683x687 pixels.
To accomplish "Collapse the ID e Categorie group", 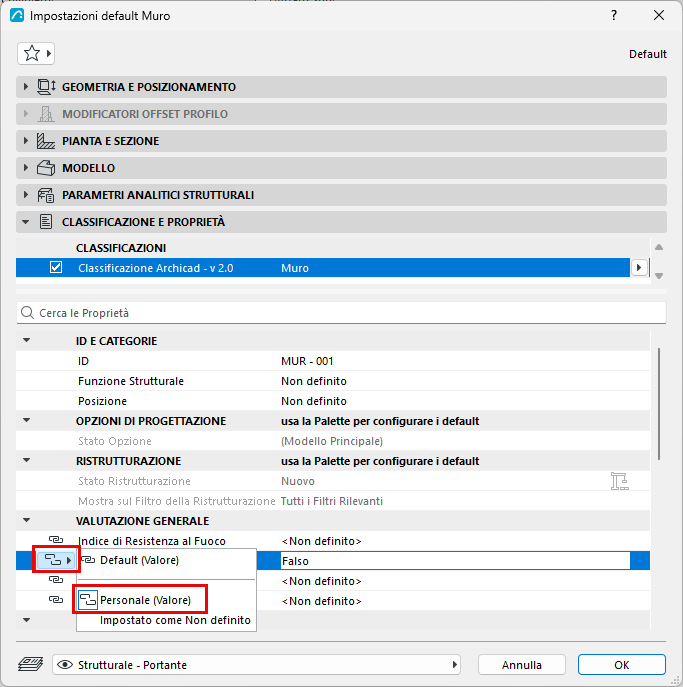I will click(x=27, y=340).
